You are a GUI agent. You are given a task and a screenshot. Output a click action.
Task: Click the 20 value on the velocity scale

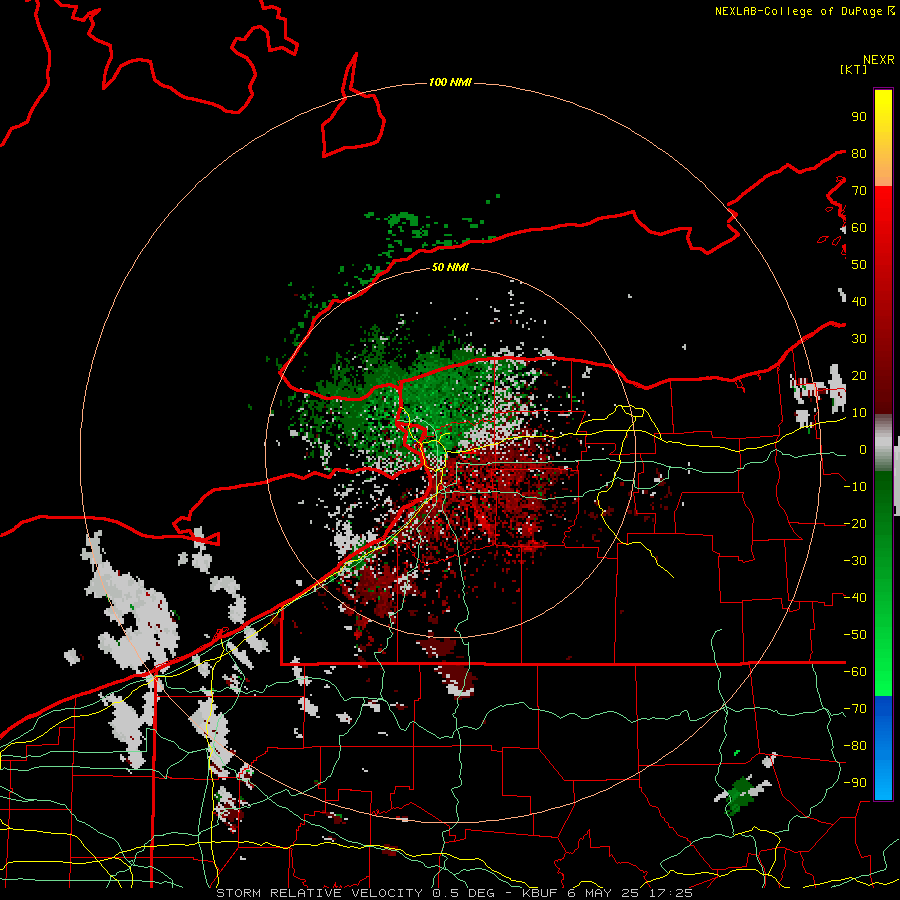(859, 375)
